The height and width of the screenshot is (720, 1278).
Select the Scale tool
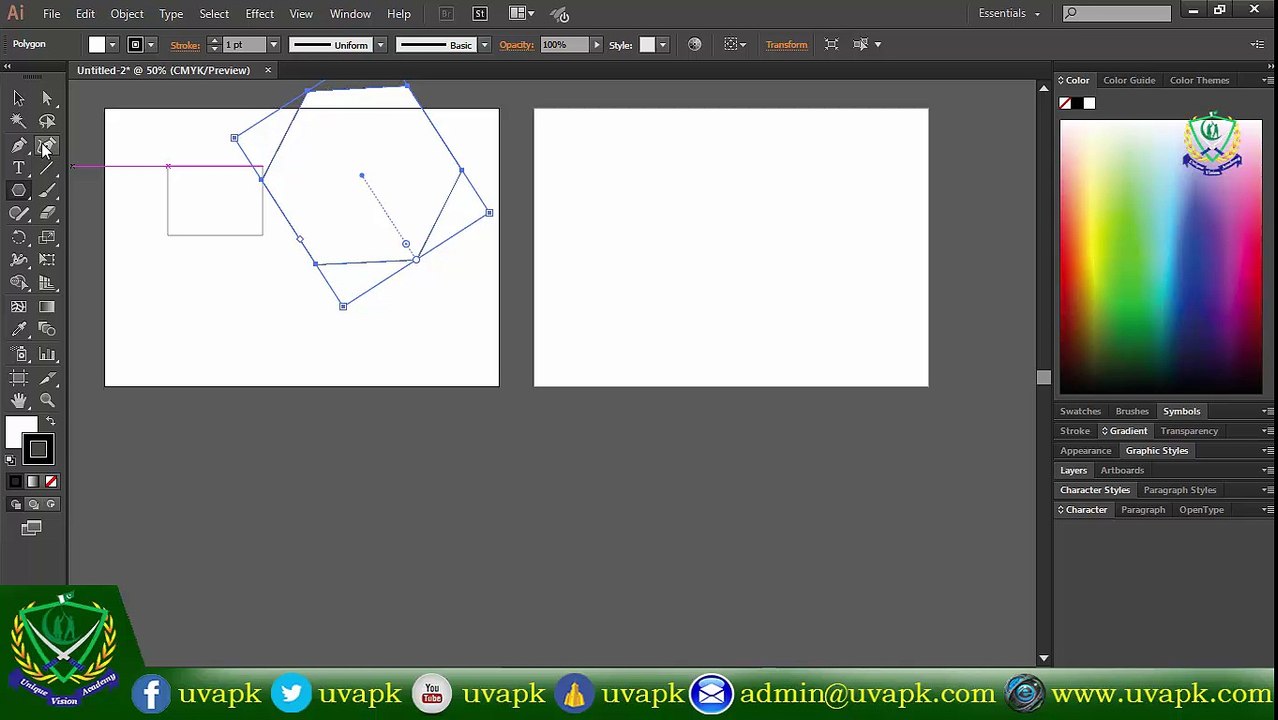[x=47, y=237]
